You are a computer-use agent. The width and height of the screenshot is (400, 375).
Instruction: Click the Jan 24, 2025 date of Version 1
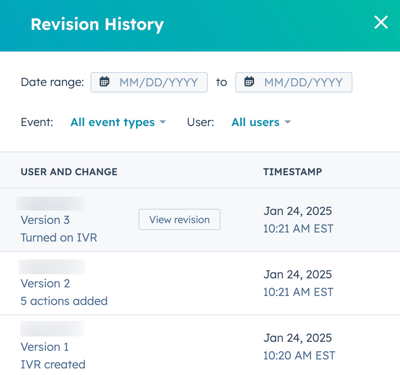298,338
